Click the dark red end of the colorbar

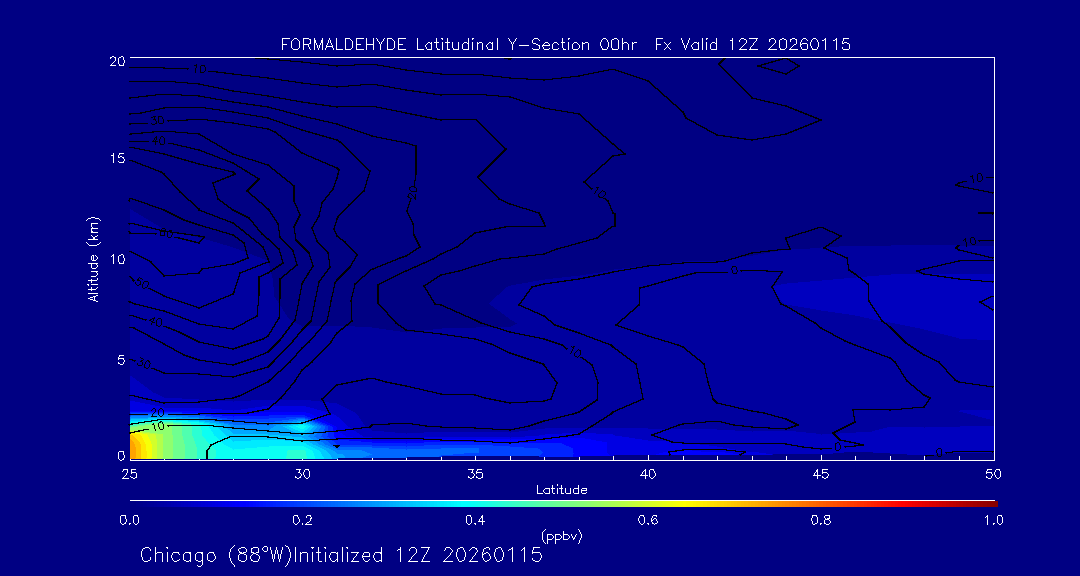[990, 502]
